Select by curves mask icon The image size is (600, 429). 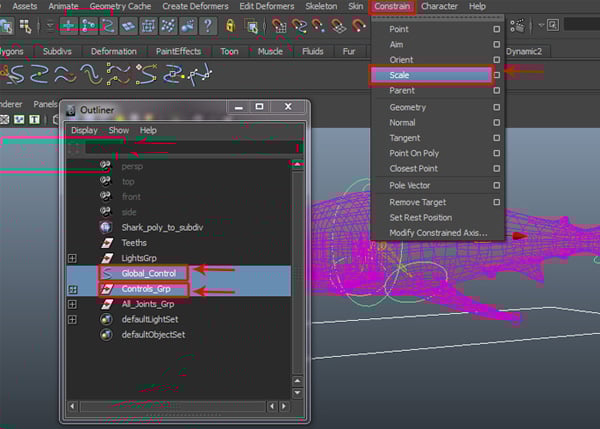[x=108, y=26]
